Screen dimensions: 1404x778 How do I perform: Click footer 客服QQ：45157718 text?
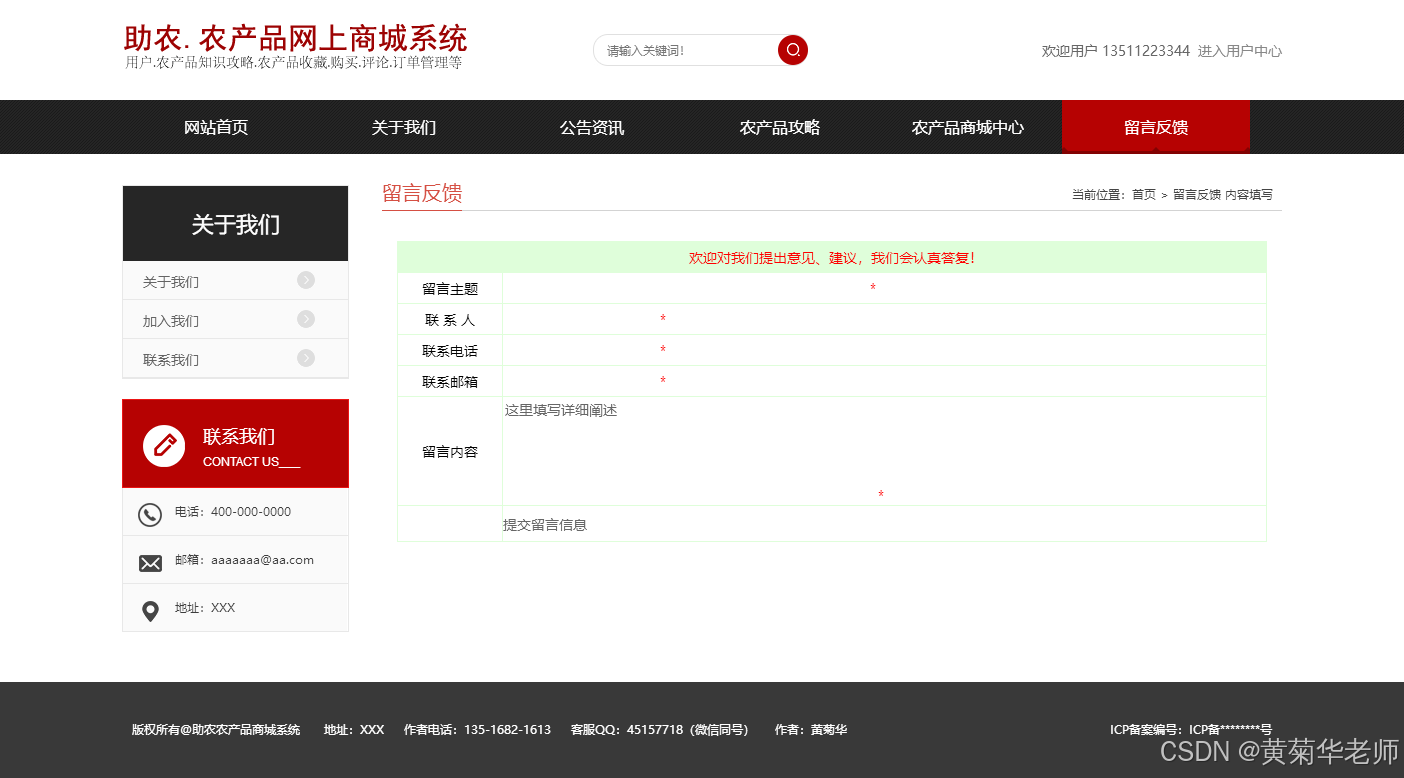(659, 730)
